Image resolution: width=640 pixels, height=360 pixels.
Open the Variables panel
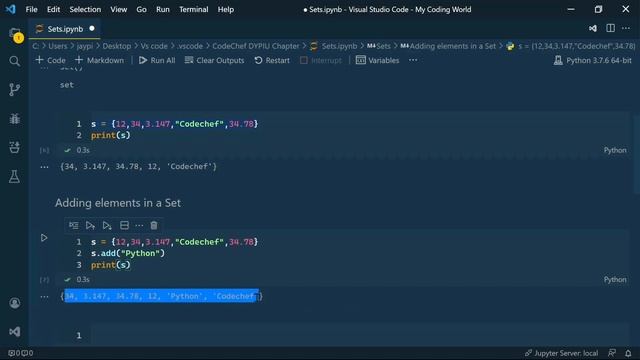377,60
